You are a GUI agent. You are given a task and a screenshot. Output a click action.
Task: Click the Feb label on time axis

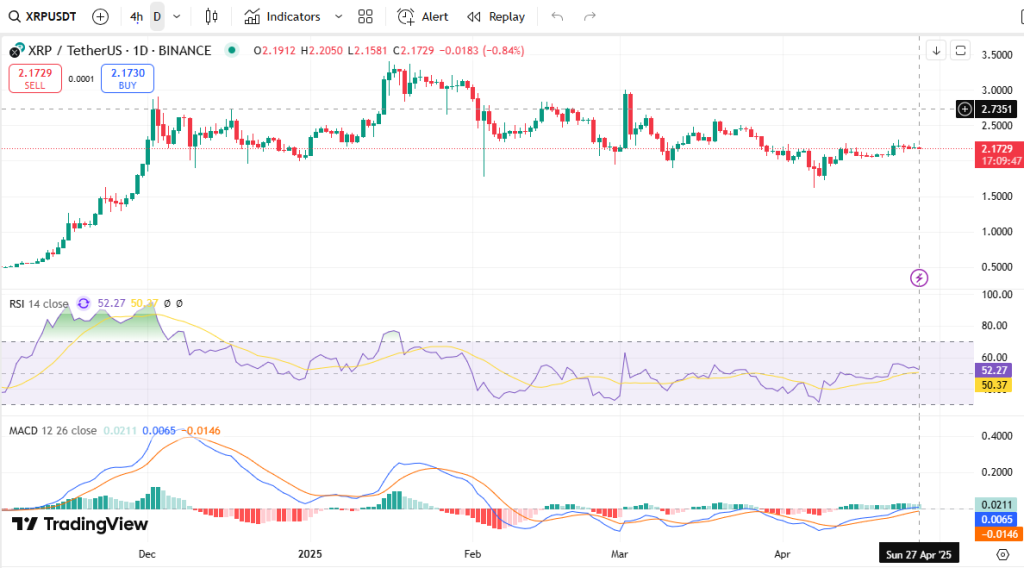pyautogui.click(x=472, y=554)
